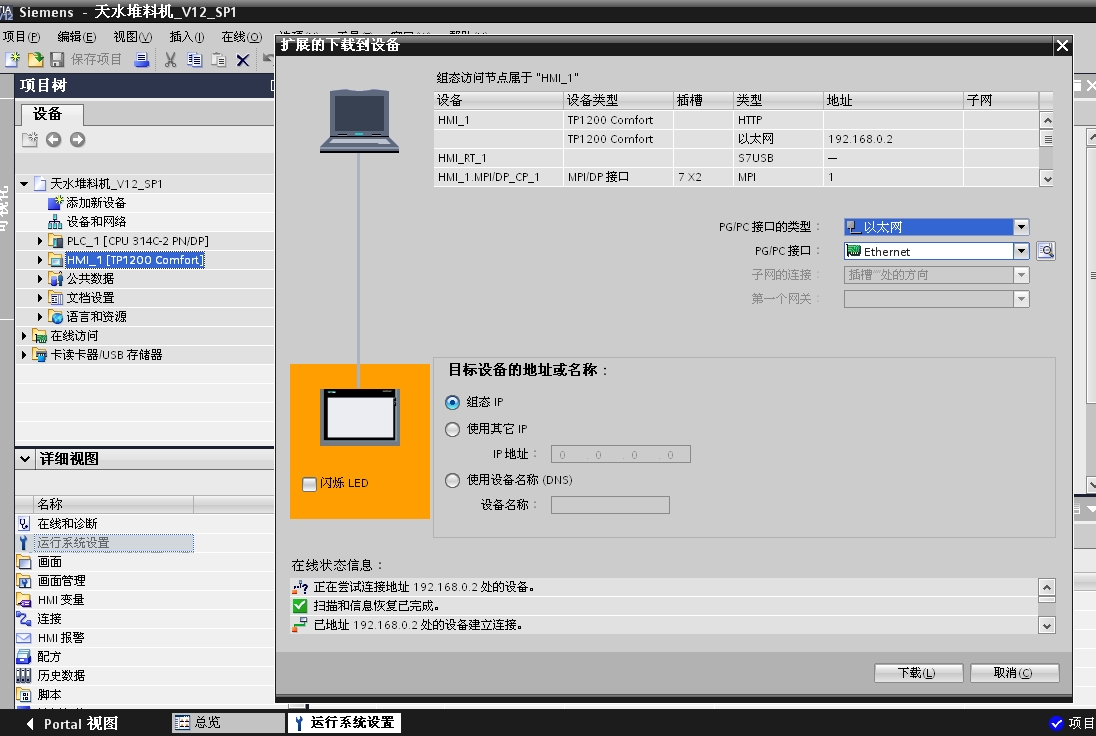Open 第一个网关 dropdown

coord(1021,299)
